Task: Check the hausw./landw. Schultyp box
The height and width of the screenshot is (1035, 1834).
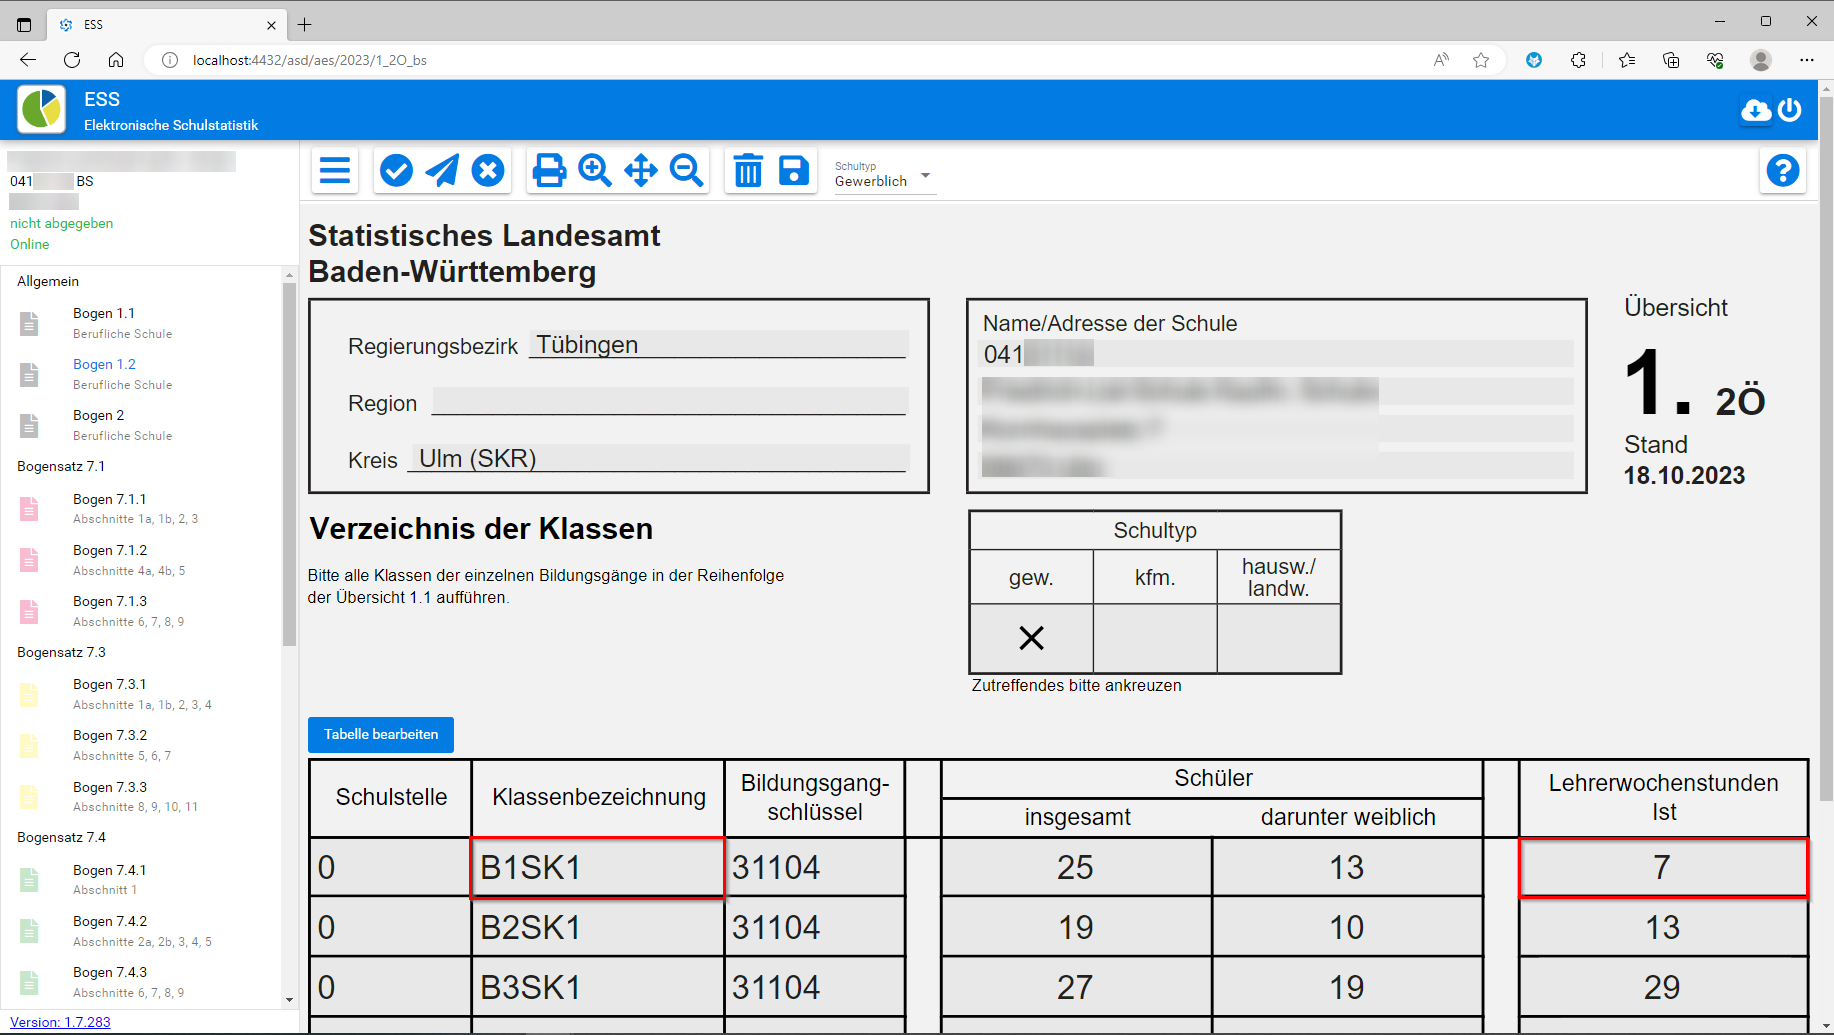Action: tap(1278, 638)
